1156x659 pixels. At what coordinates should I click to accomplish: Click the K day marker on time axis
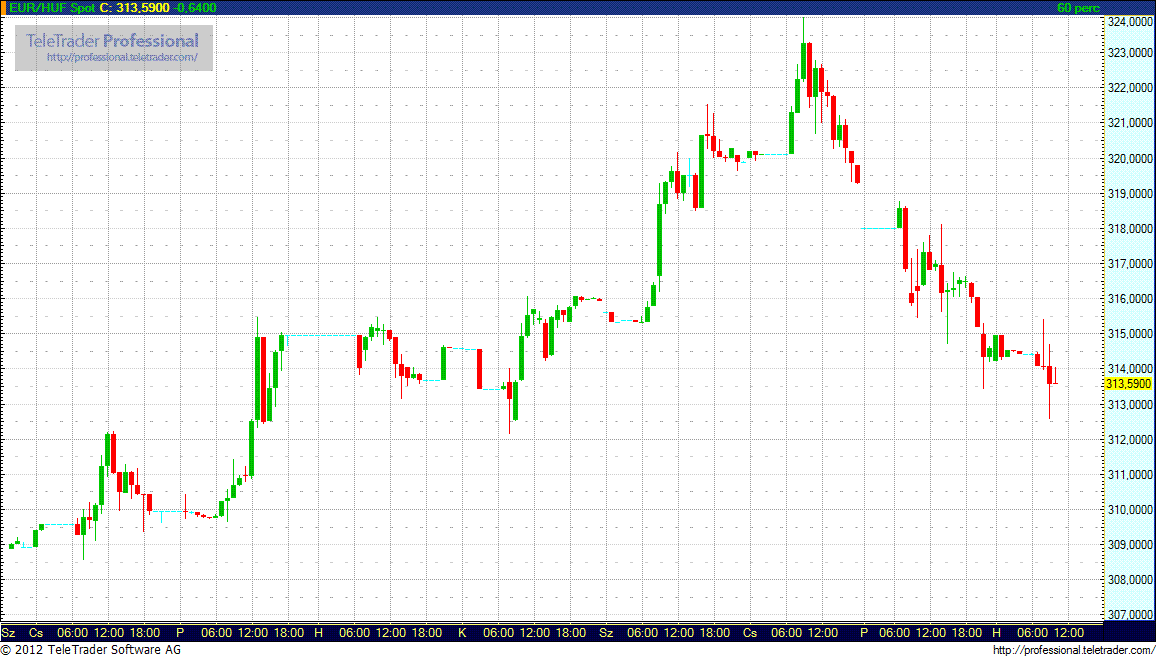(462, 633)
